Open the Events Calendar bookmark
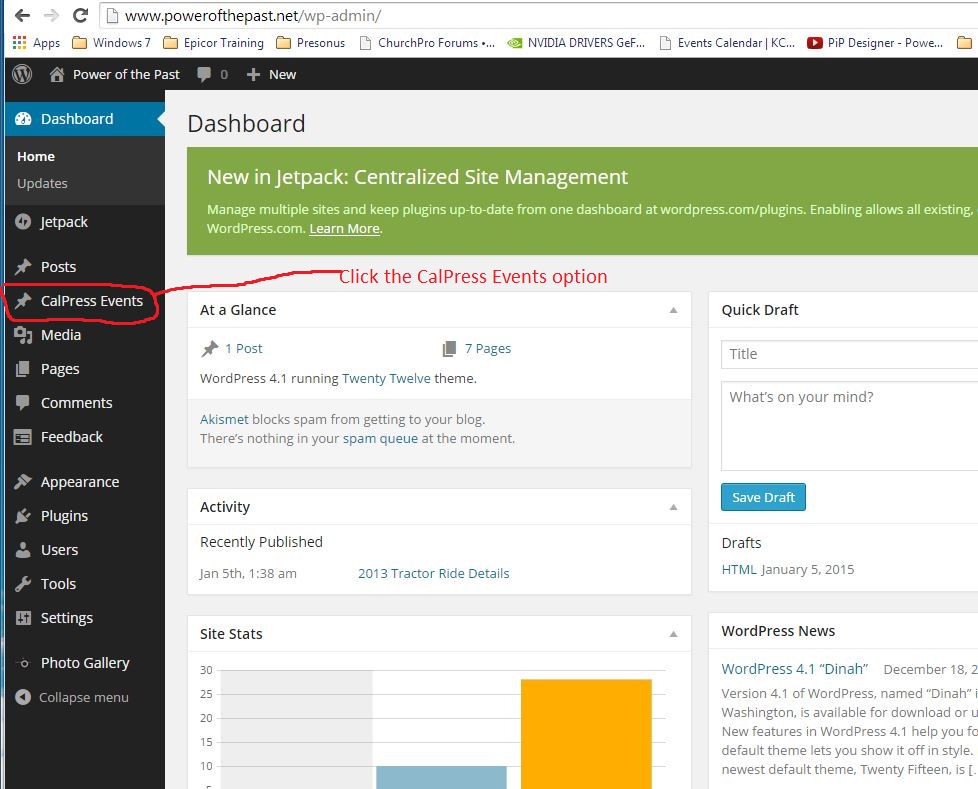The image size is (978, 789). 727,42
